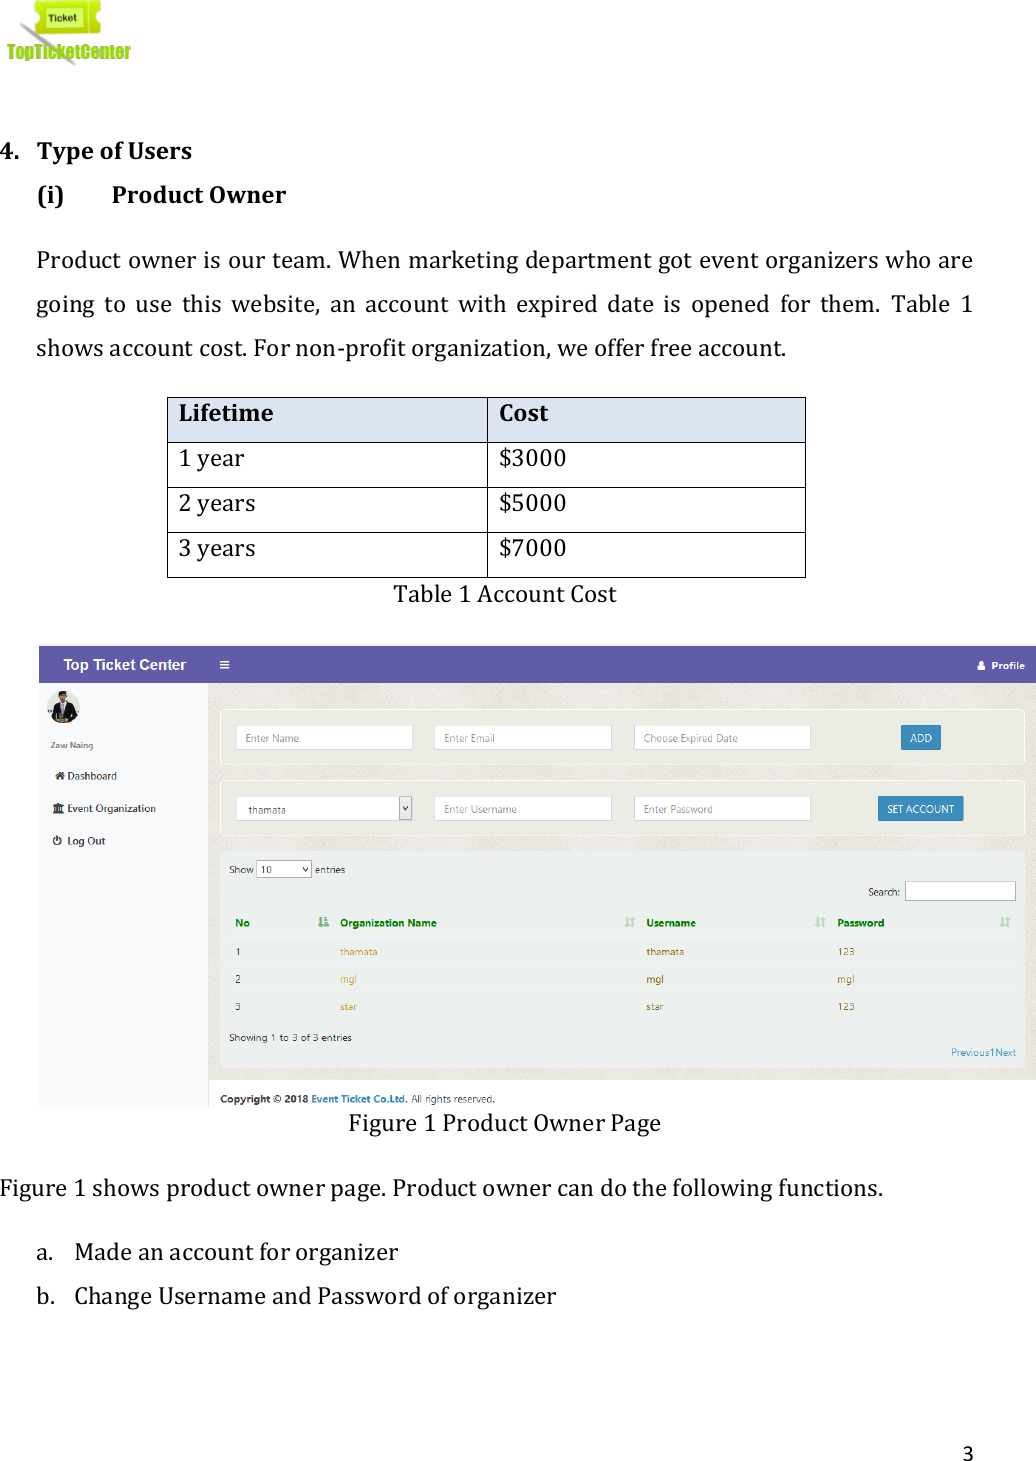This screenshot has height=1461, width=1036.
Task: Click the SET ACCOUNT button
Action: coord(920,808)
